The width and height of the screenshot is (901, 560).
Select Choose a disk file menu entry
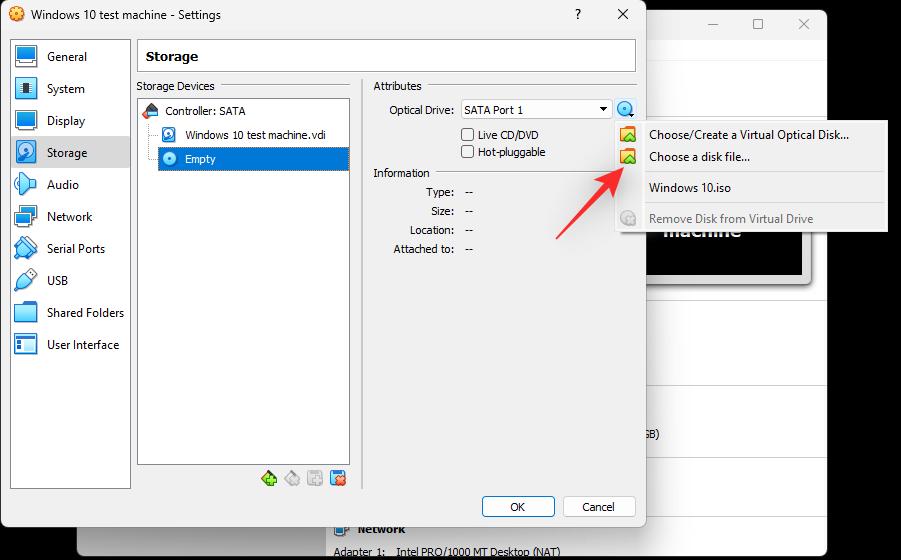[x=752, y=157]
